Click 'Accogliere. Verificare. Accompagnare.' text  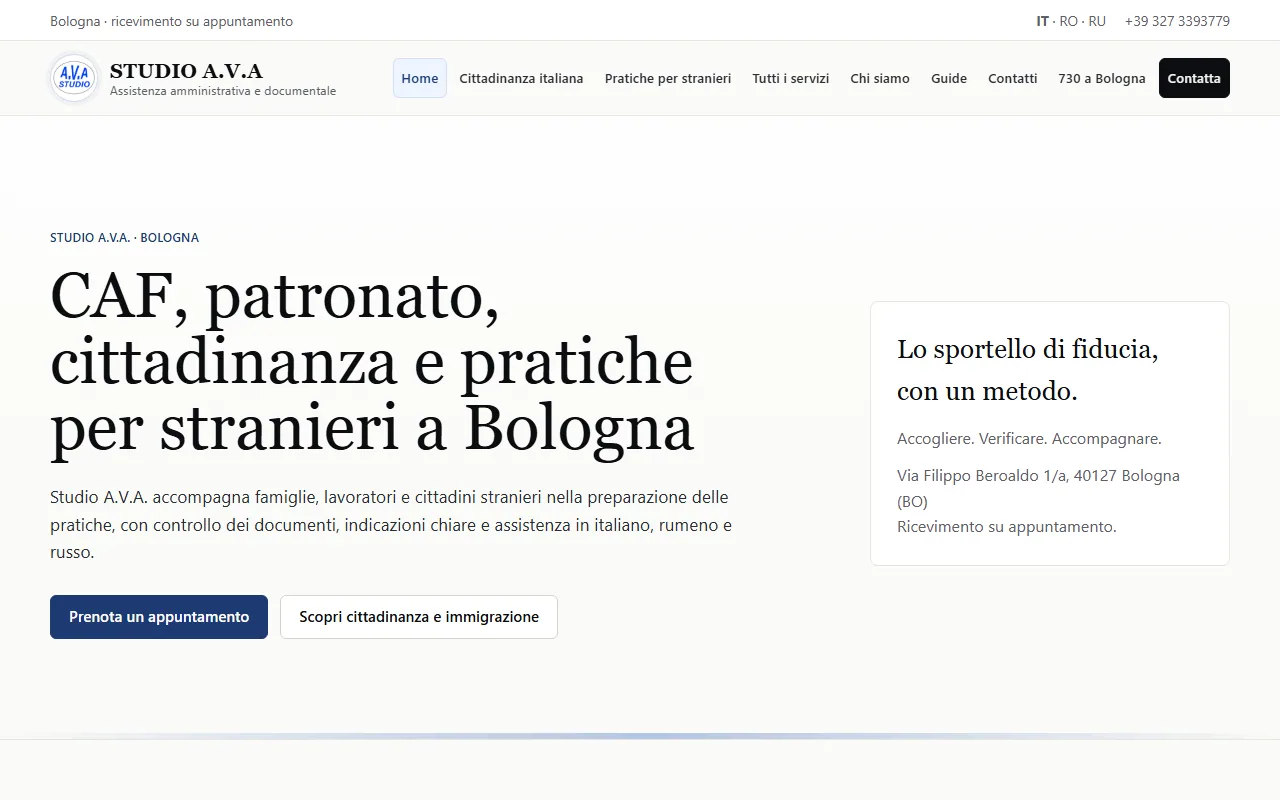coord(1029,439)
